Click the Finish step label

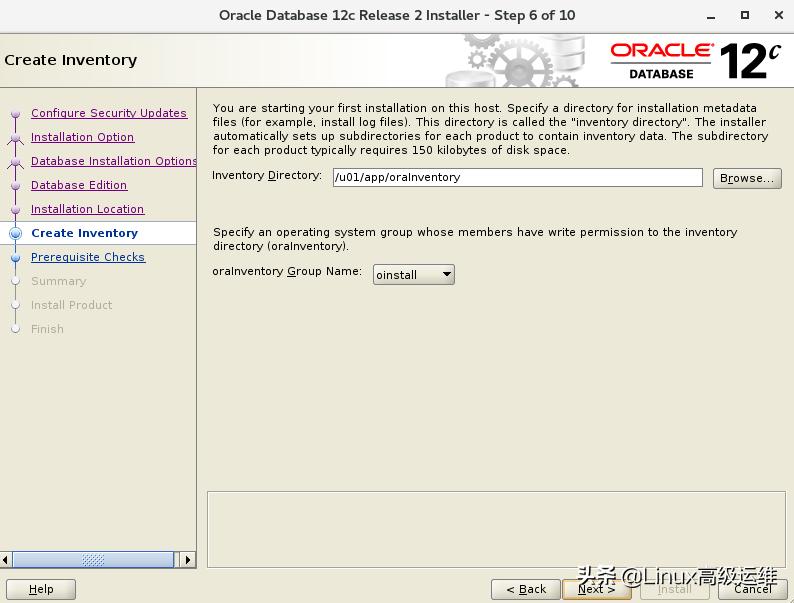pos(47,329)
